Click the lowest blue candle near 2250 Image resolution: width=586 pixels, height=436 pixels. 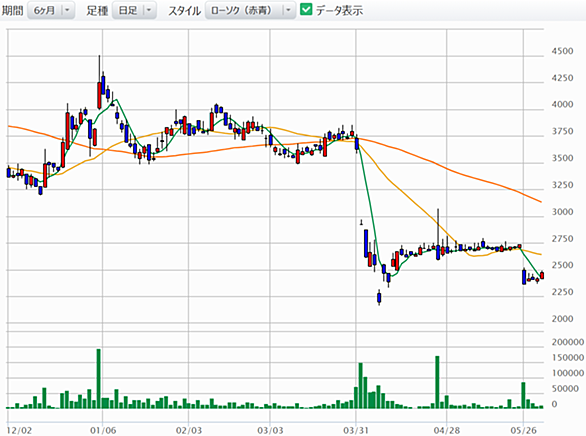(379, 297)
